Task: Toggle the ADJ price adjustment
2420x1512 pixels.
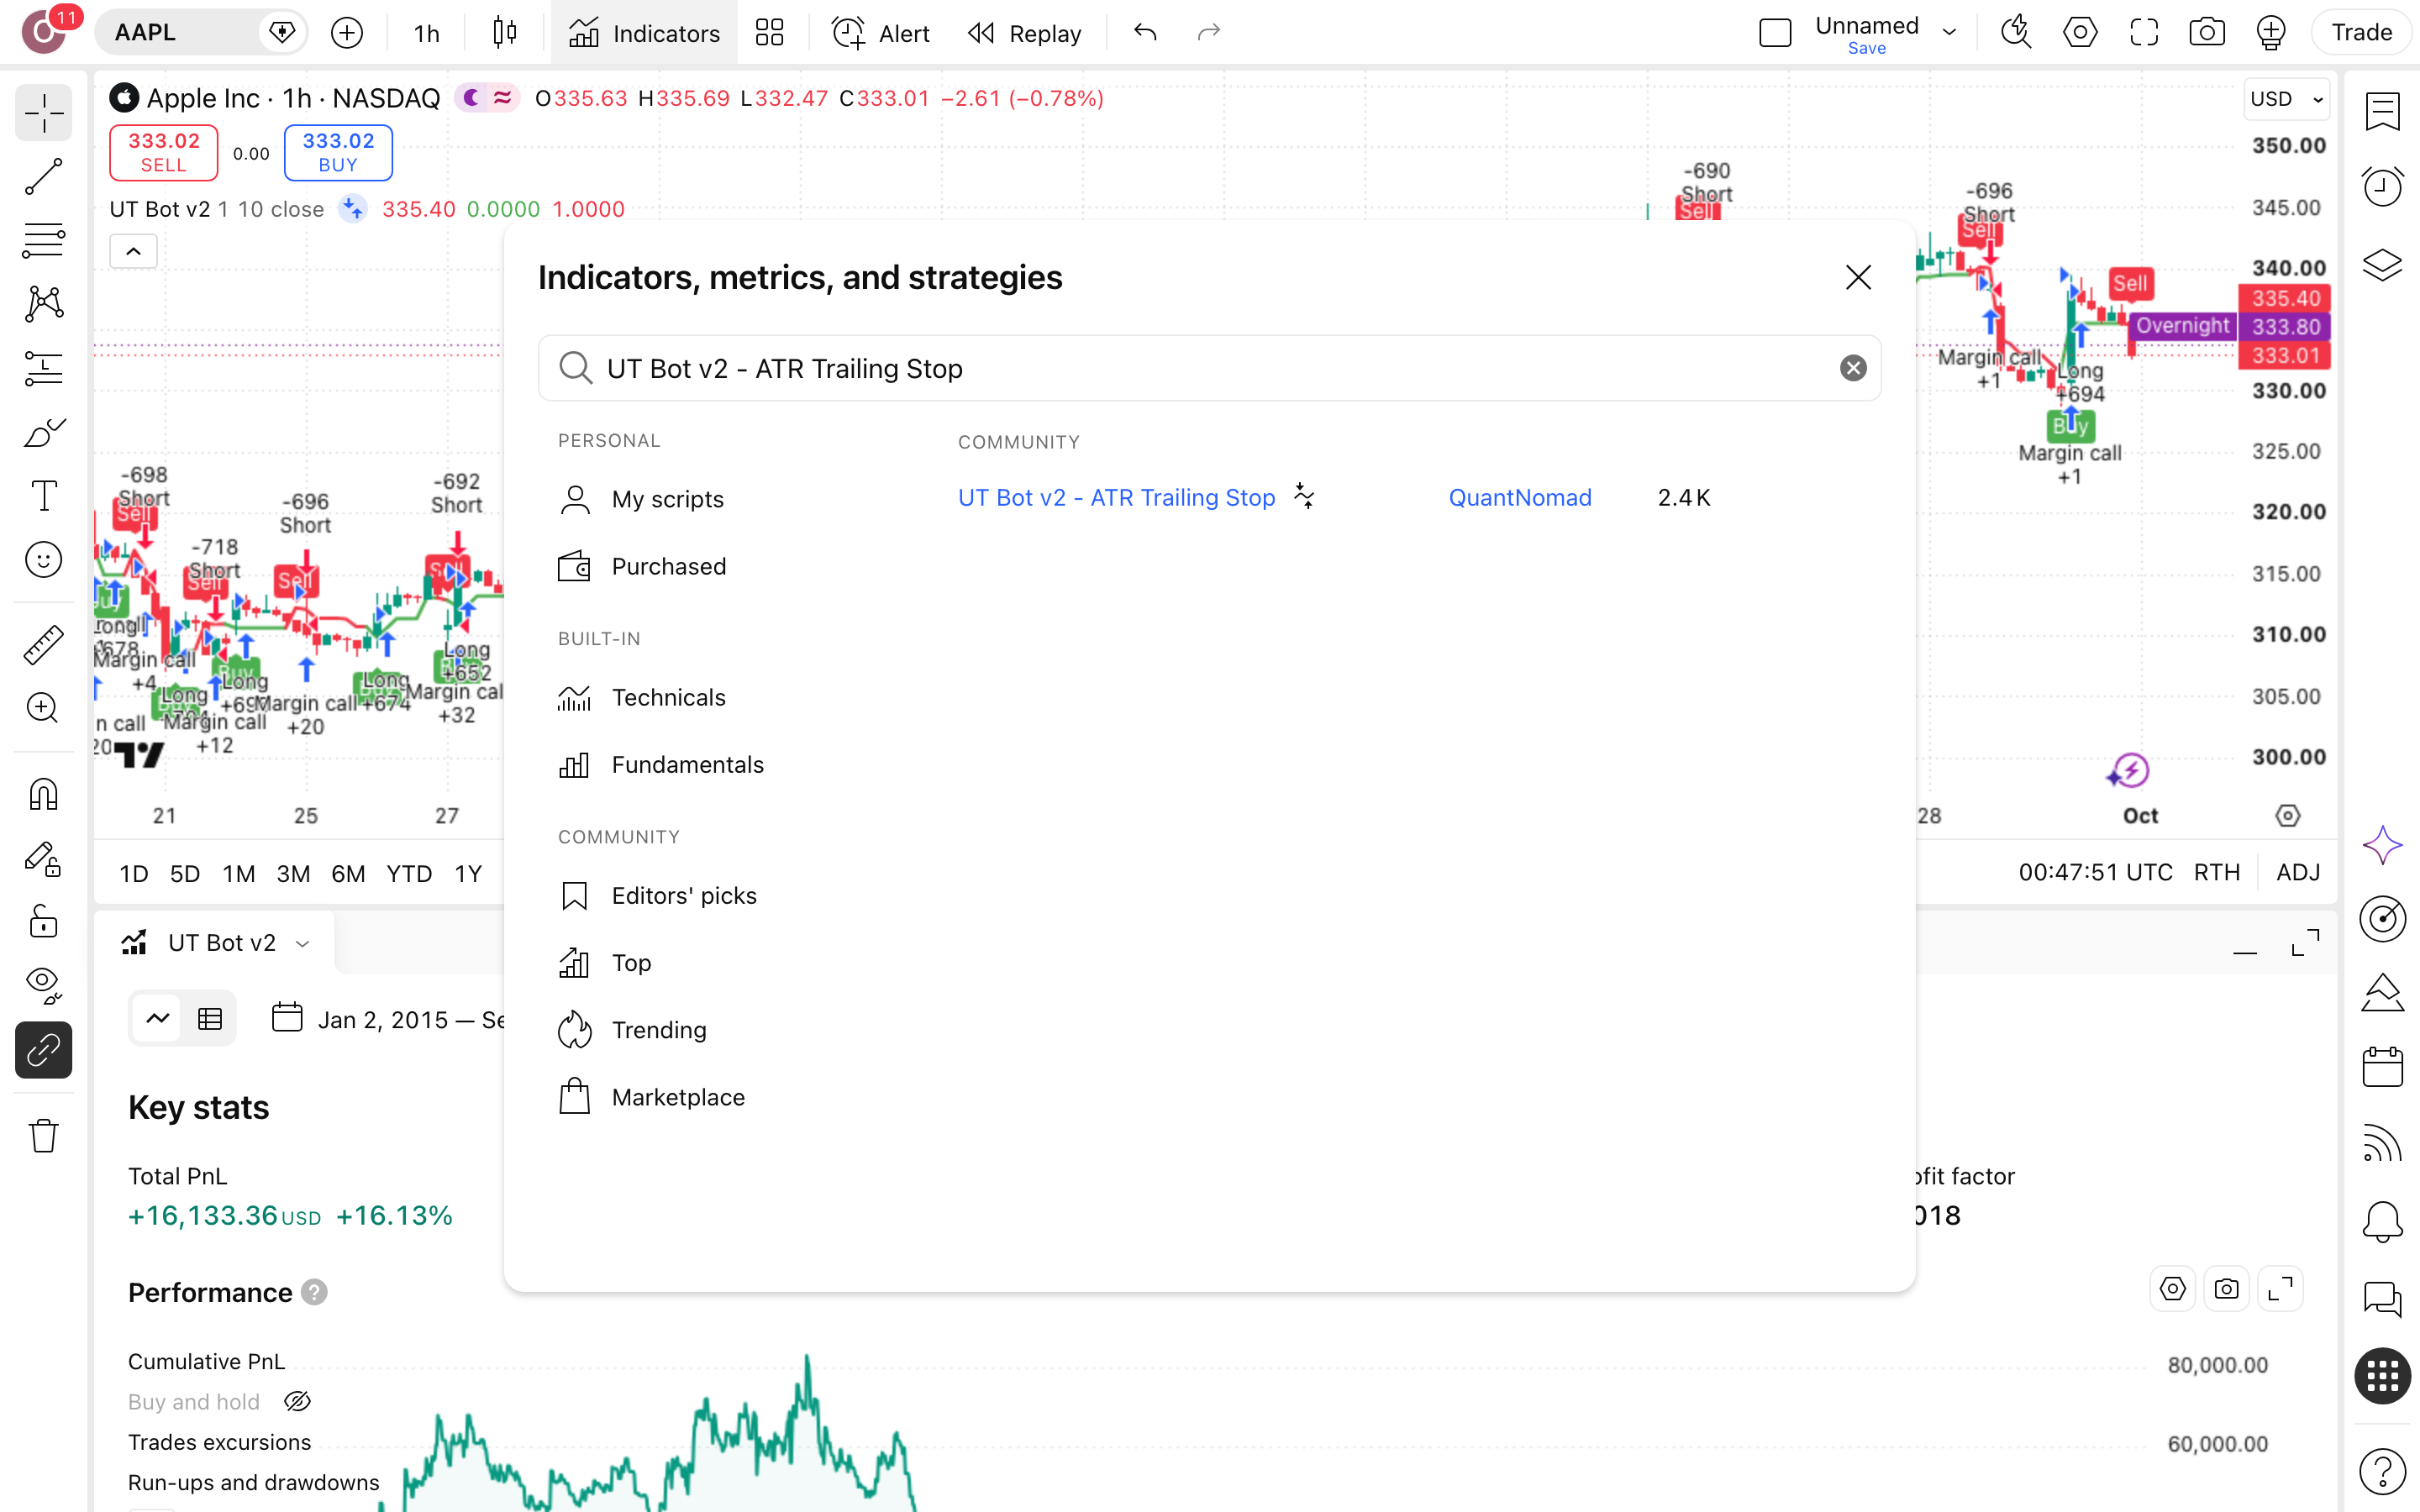Action: 2298,872
